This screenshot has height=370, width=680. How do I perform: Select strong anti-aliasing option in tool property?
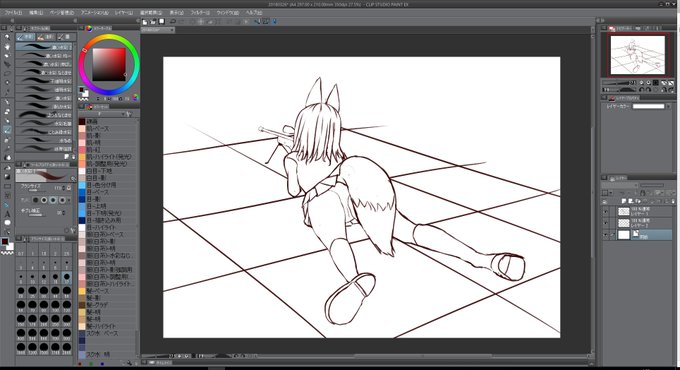pyautogui.click(x=62, y=200)
